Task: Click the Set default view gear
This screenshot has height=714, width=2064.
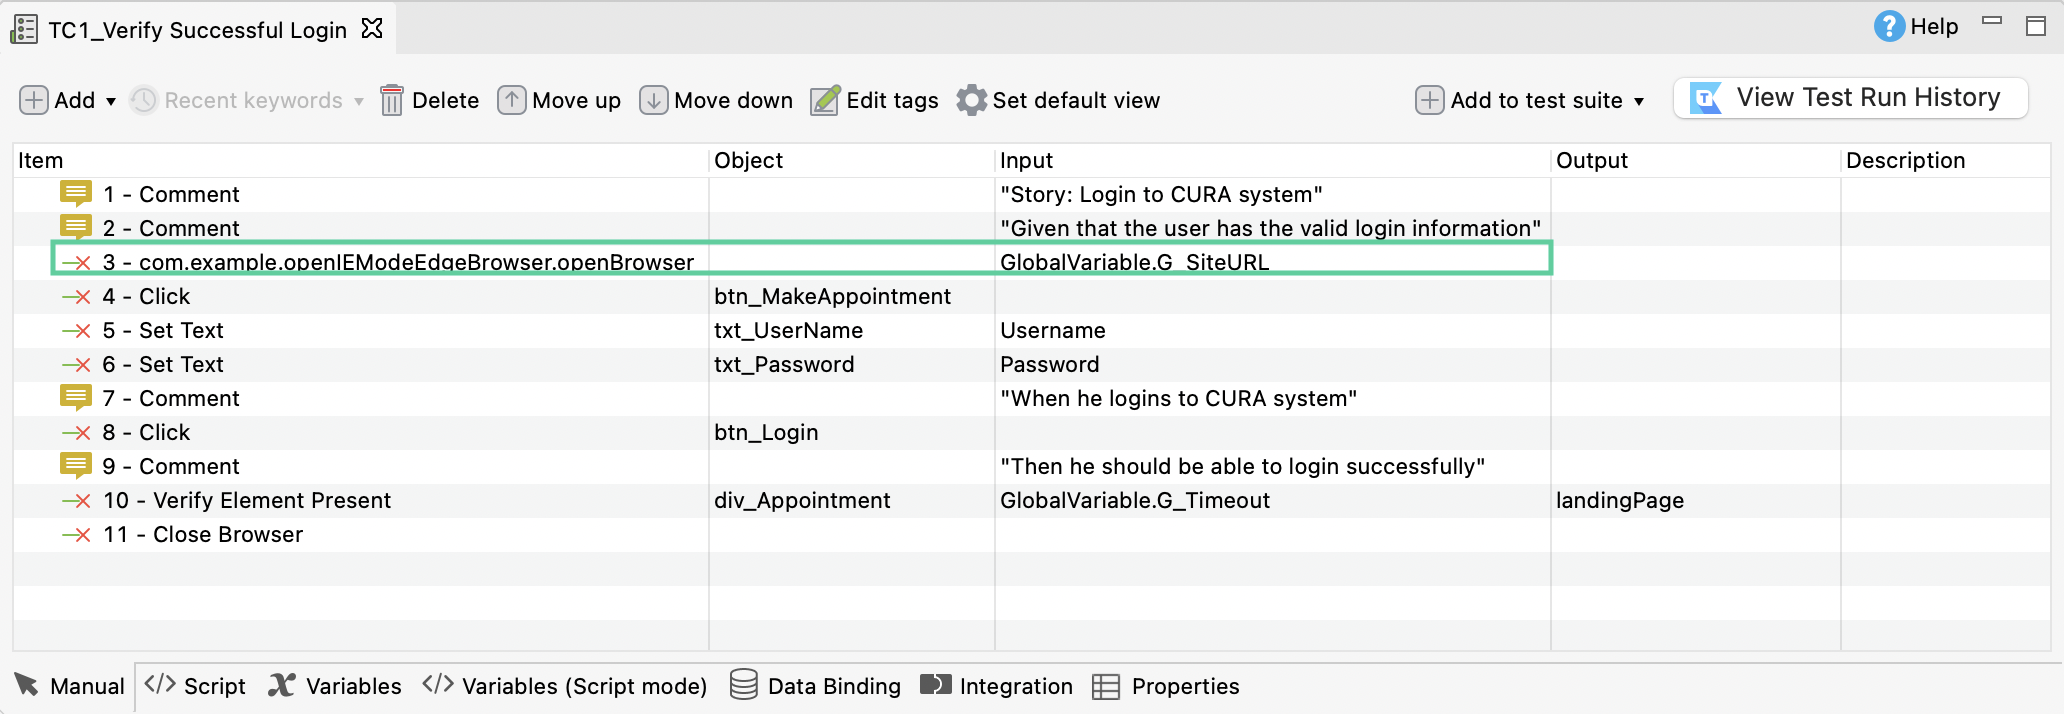Action: 971,100
